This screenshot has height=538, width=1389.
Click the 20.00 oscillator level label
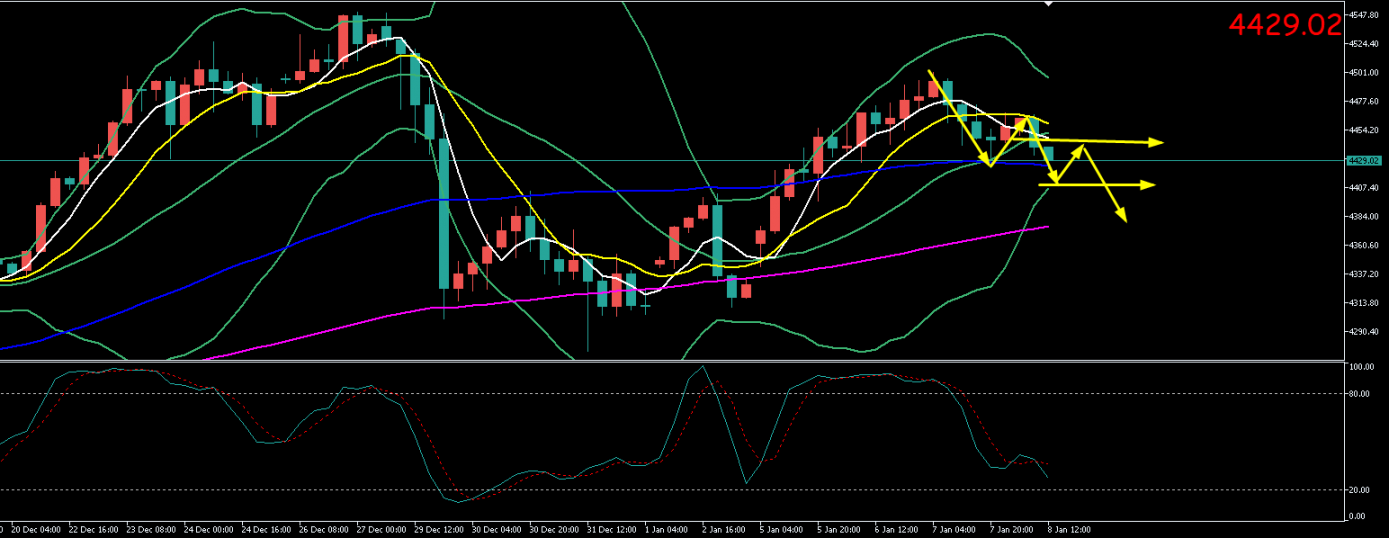point(1360,490)
